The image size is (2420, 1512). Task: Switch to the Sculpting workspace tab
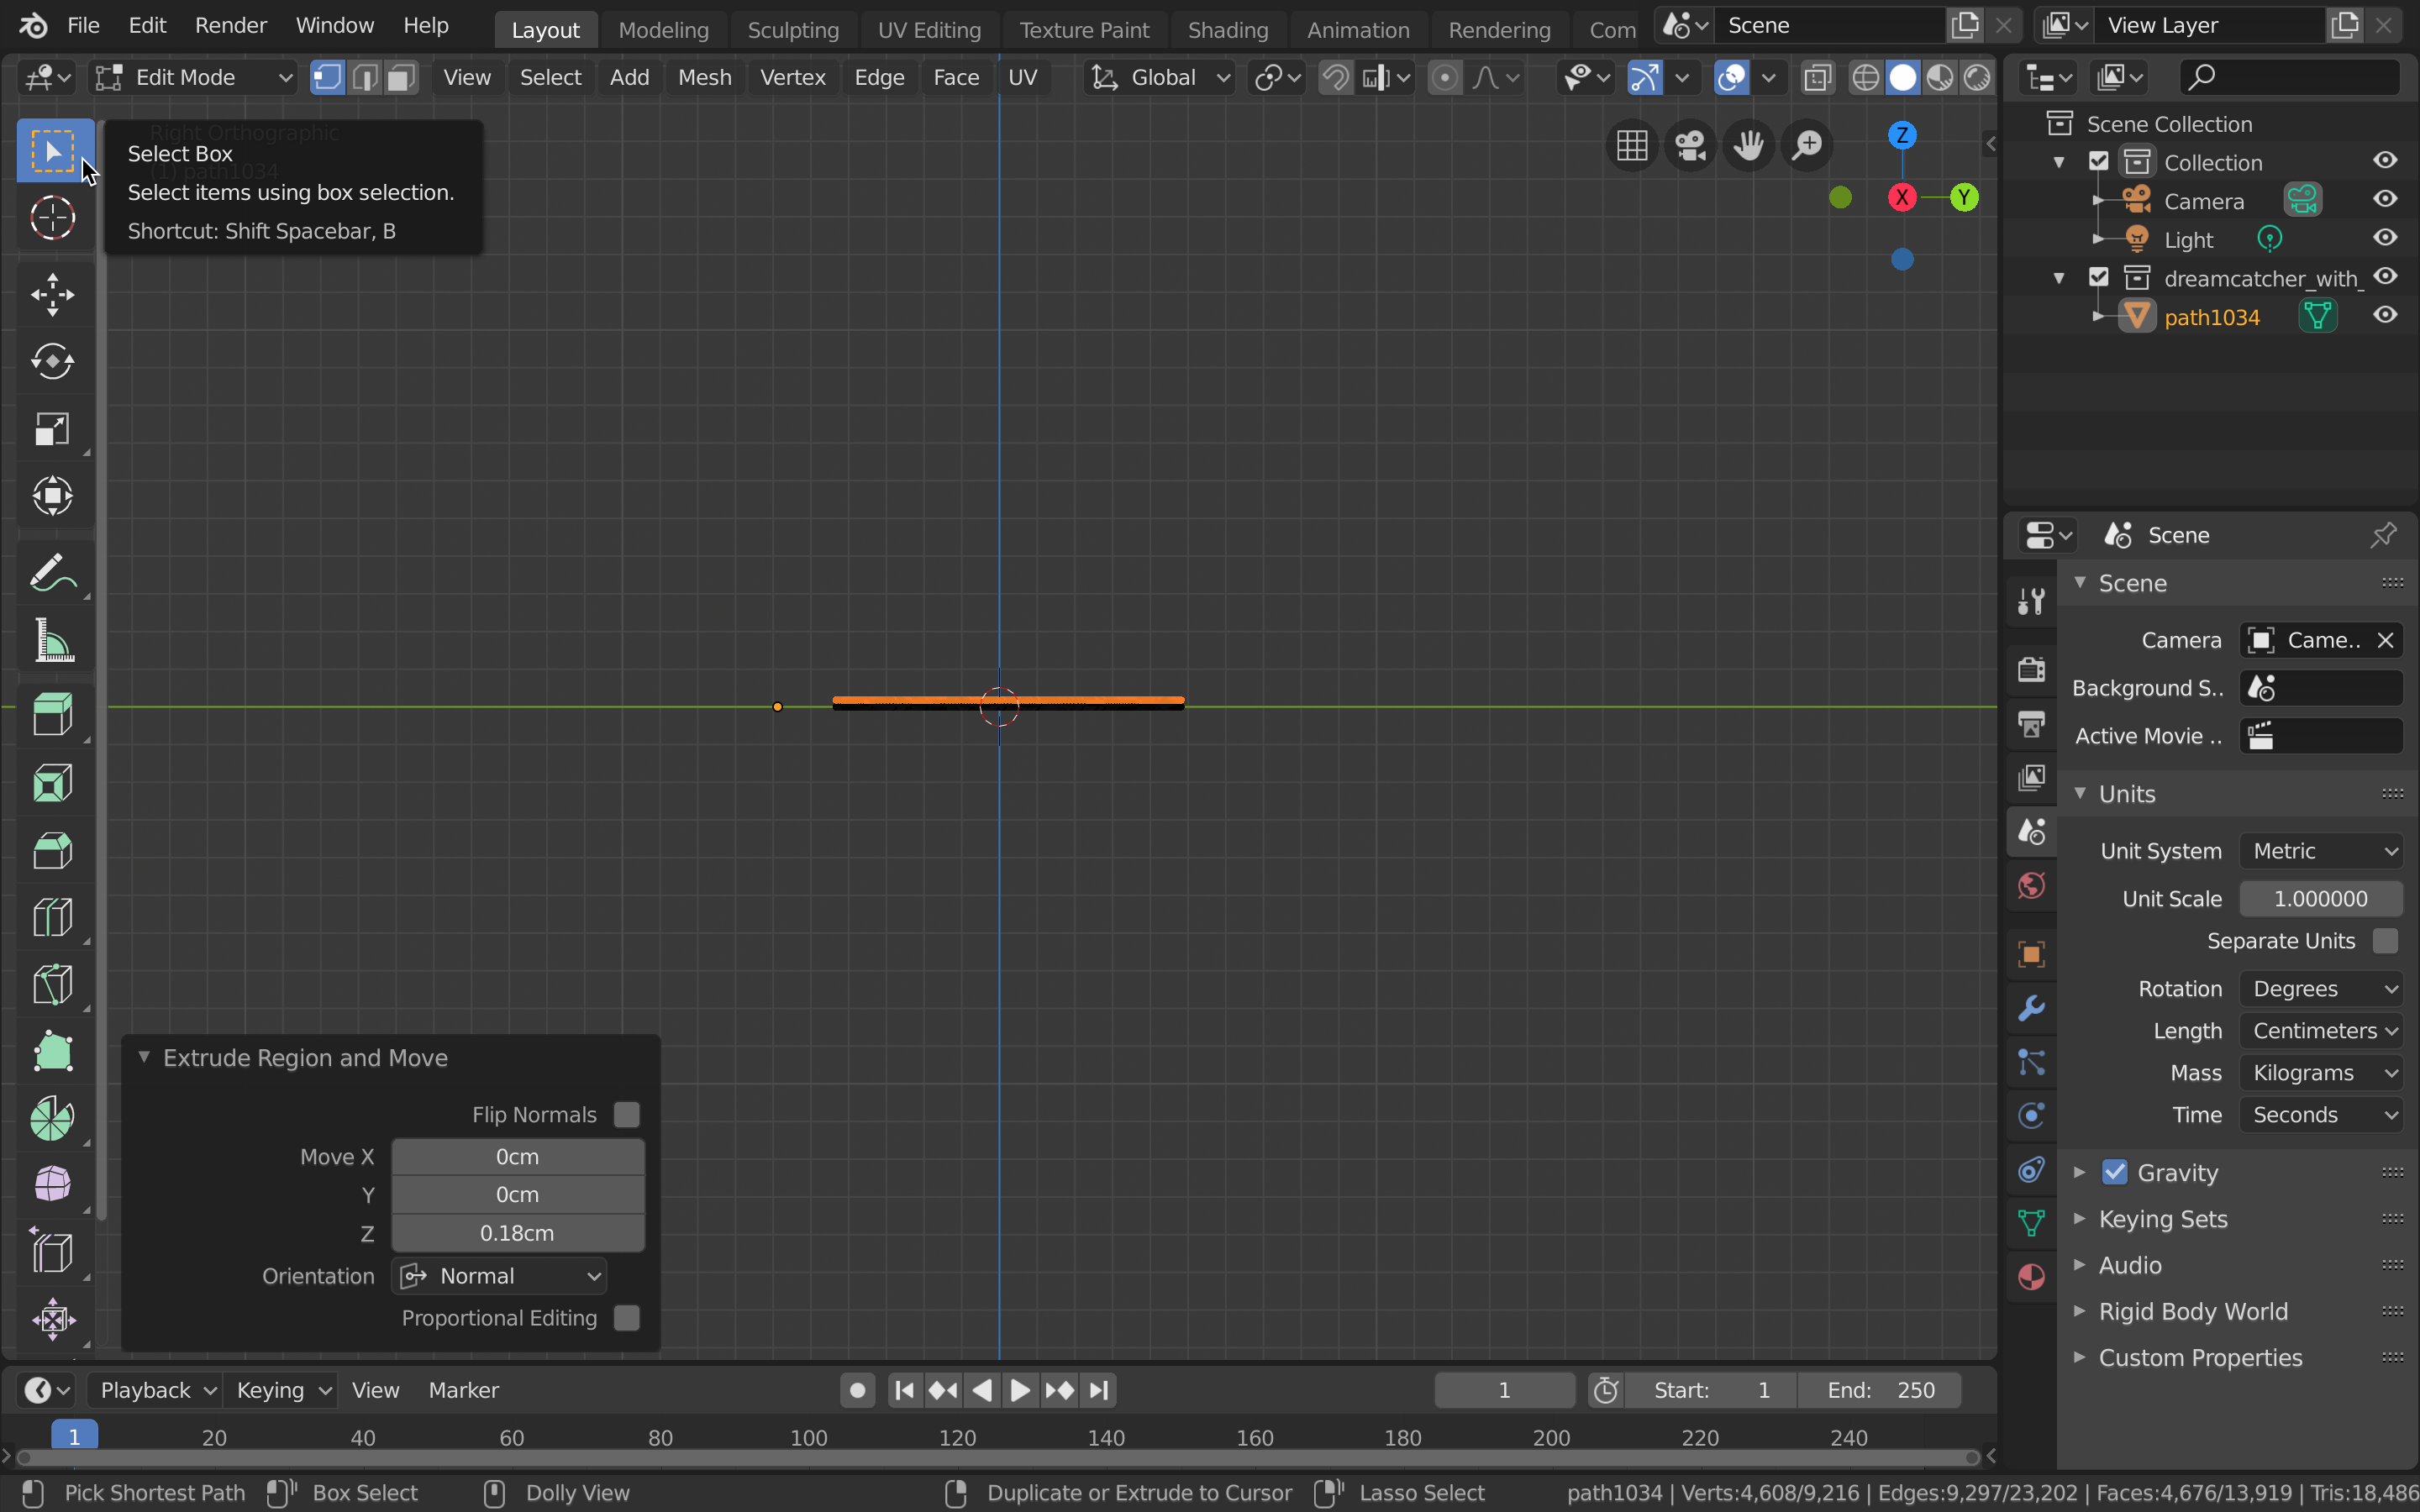point(793,30)
